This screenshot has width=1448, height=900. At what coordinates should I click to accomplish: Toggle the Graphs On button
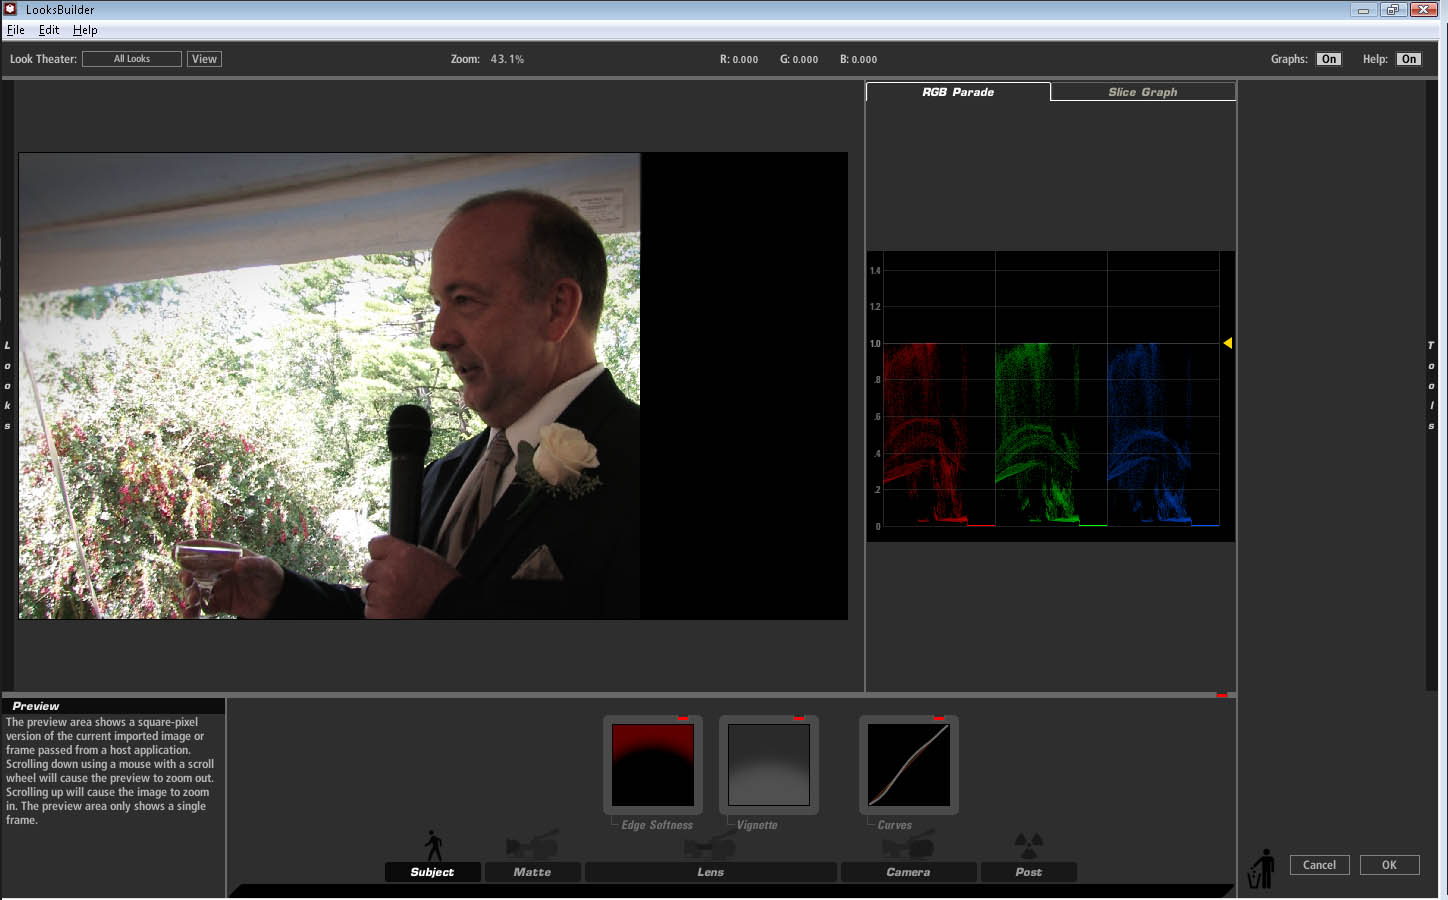tap(1328, 59)
